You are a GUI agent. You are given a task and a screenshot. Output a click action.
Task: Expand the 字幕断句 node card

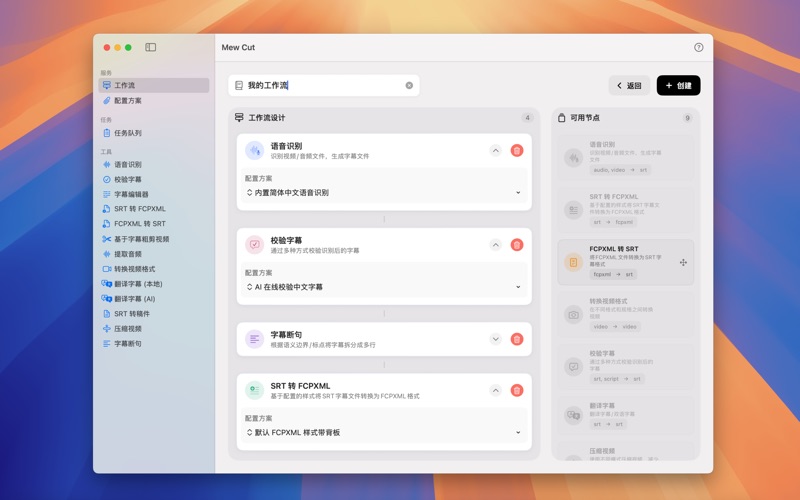(x=495, y=339)
